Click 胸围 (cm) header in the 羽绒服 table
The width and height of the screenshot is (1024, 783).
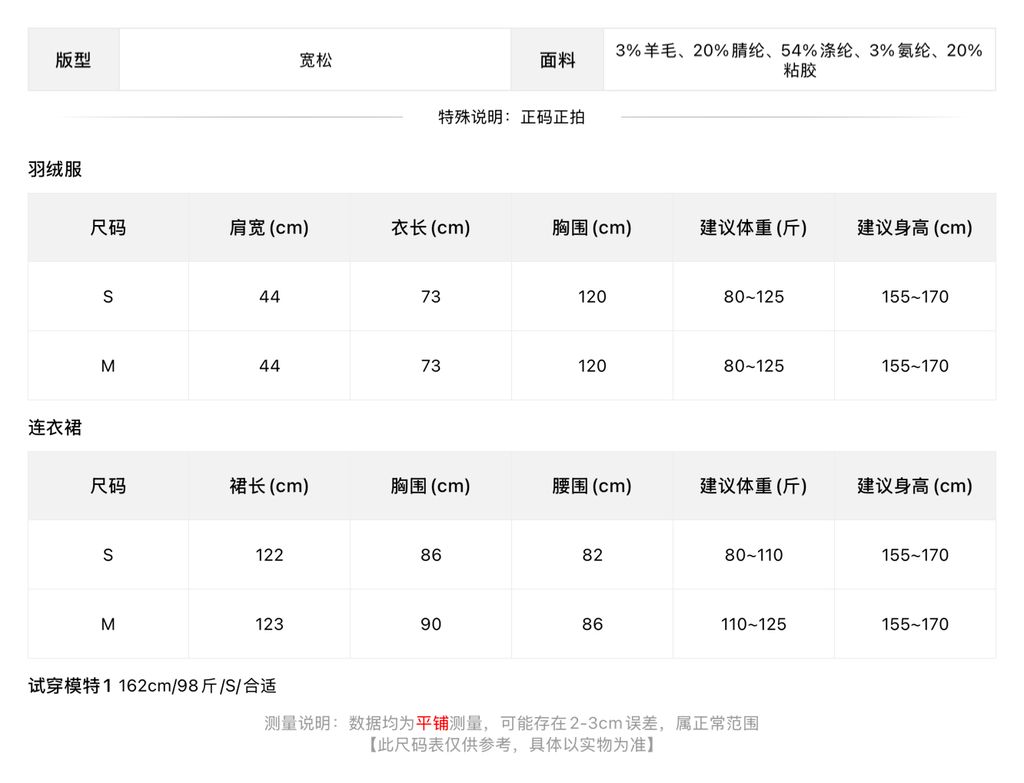pos(592,228)
